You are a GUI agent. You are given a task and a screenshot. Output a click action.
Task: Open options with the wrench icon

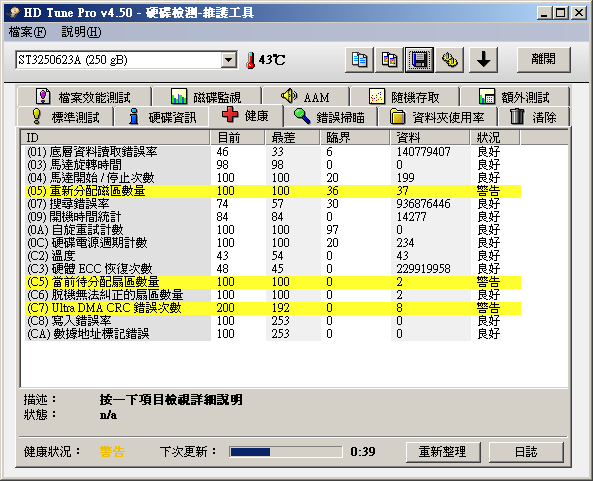click(x=450, y=60)
